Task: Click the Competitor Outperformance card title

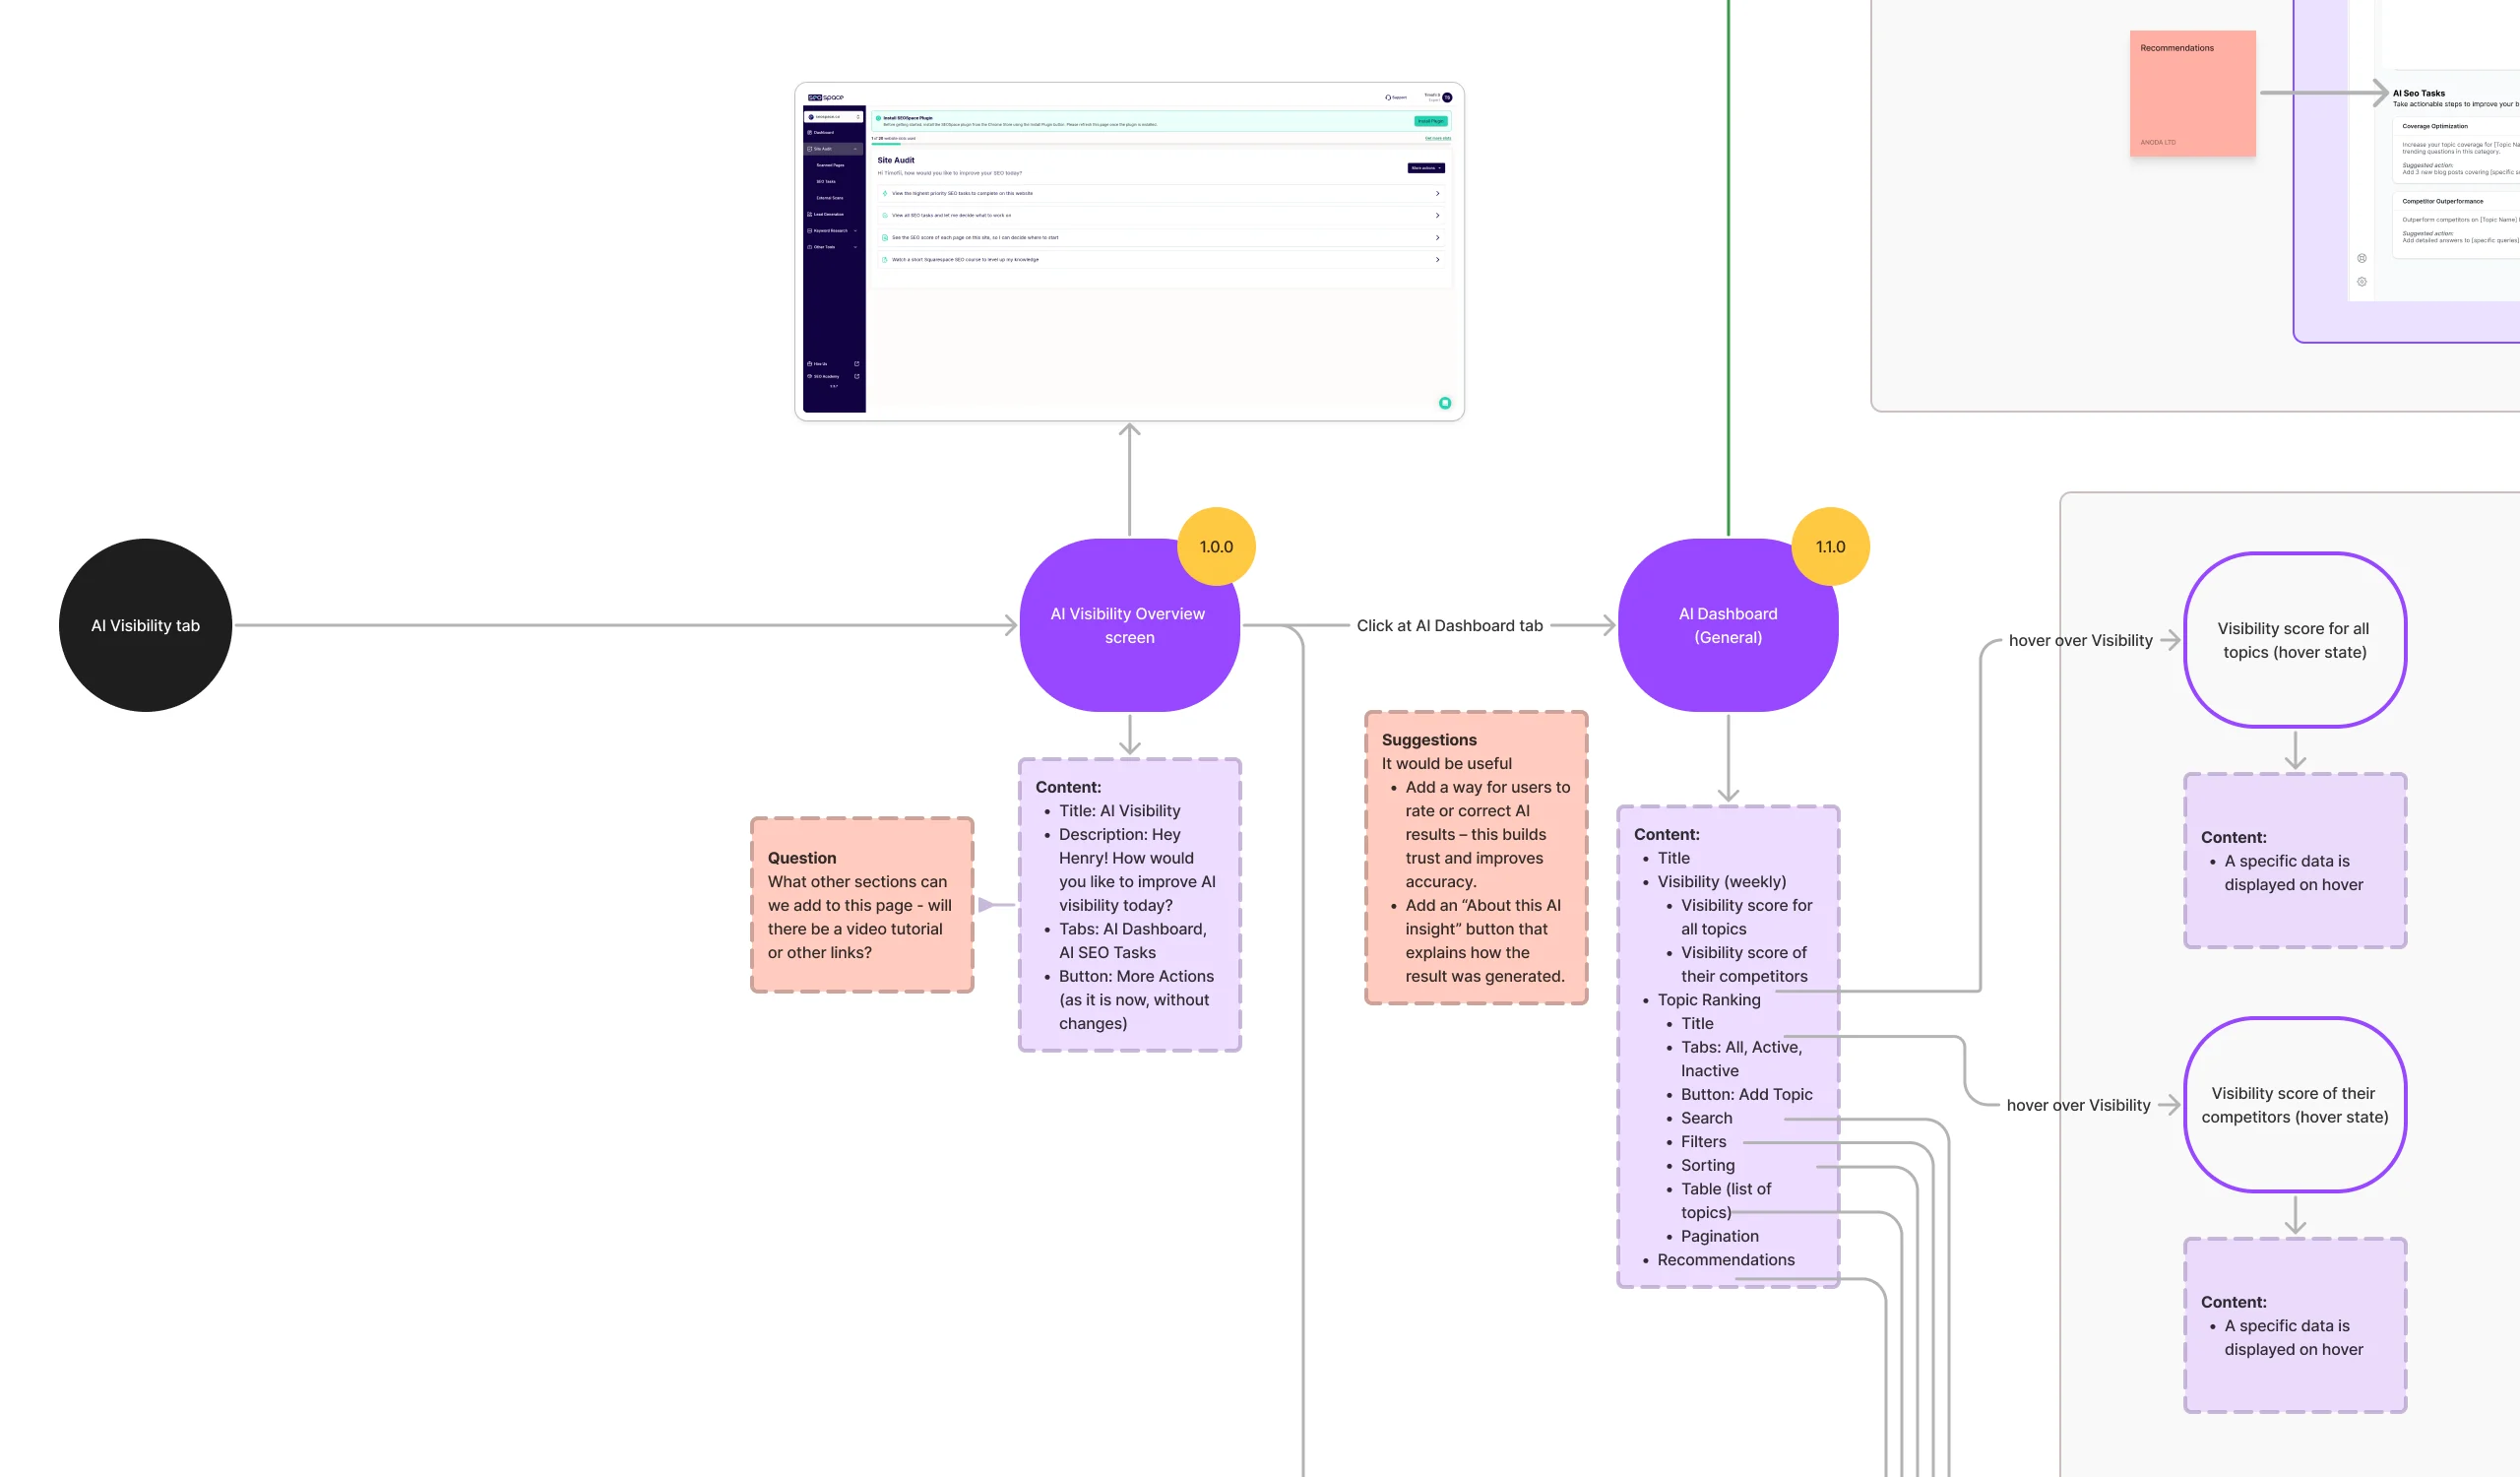Action: [2442, 201]
